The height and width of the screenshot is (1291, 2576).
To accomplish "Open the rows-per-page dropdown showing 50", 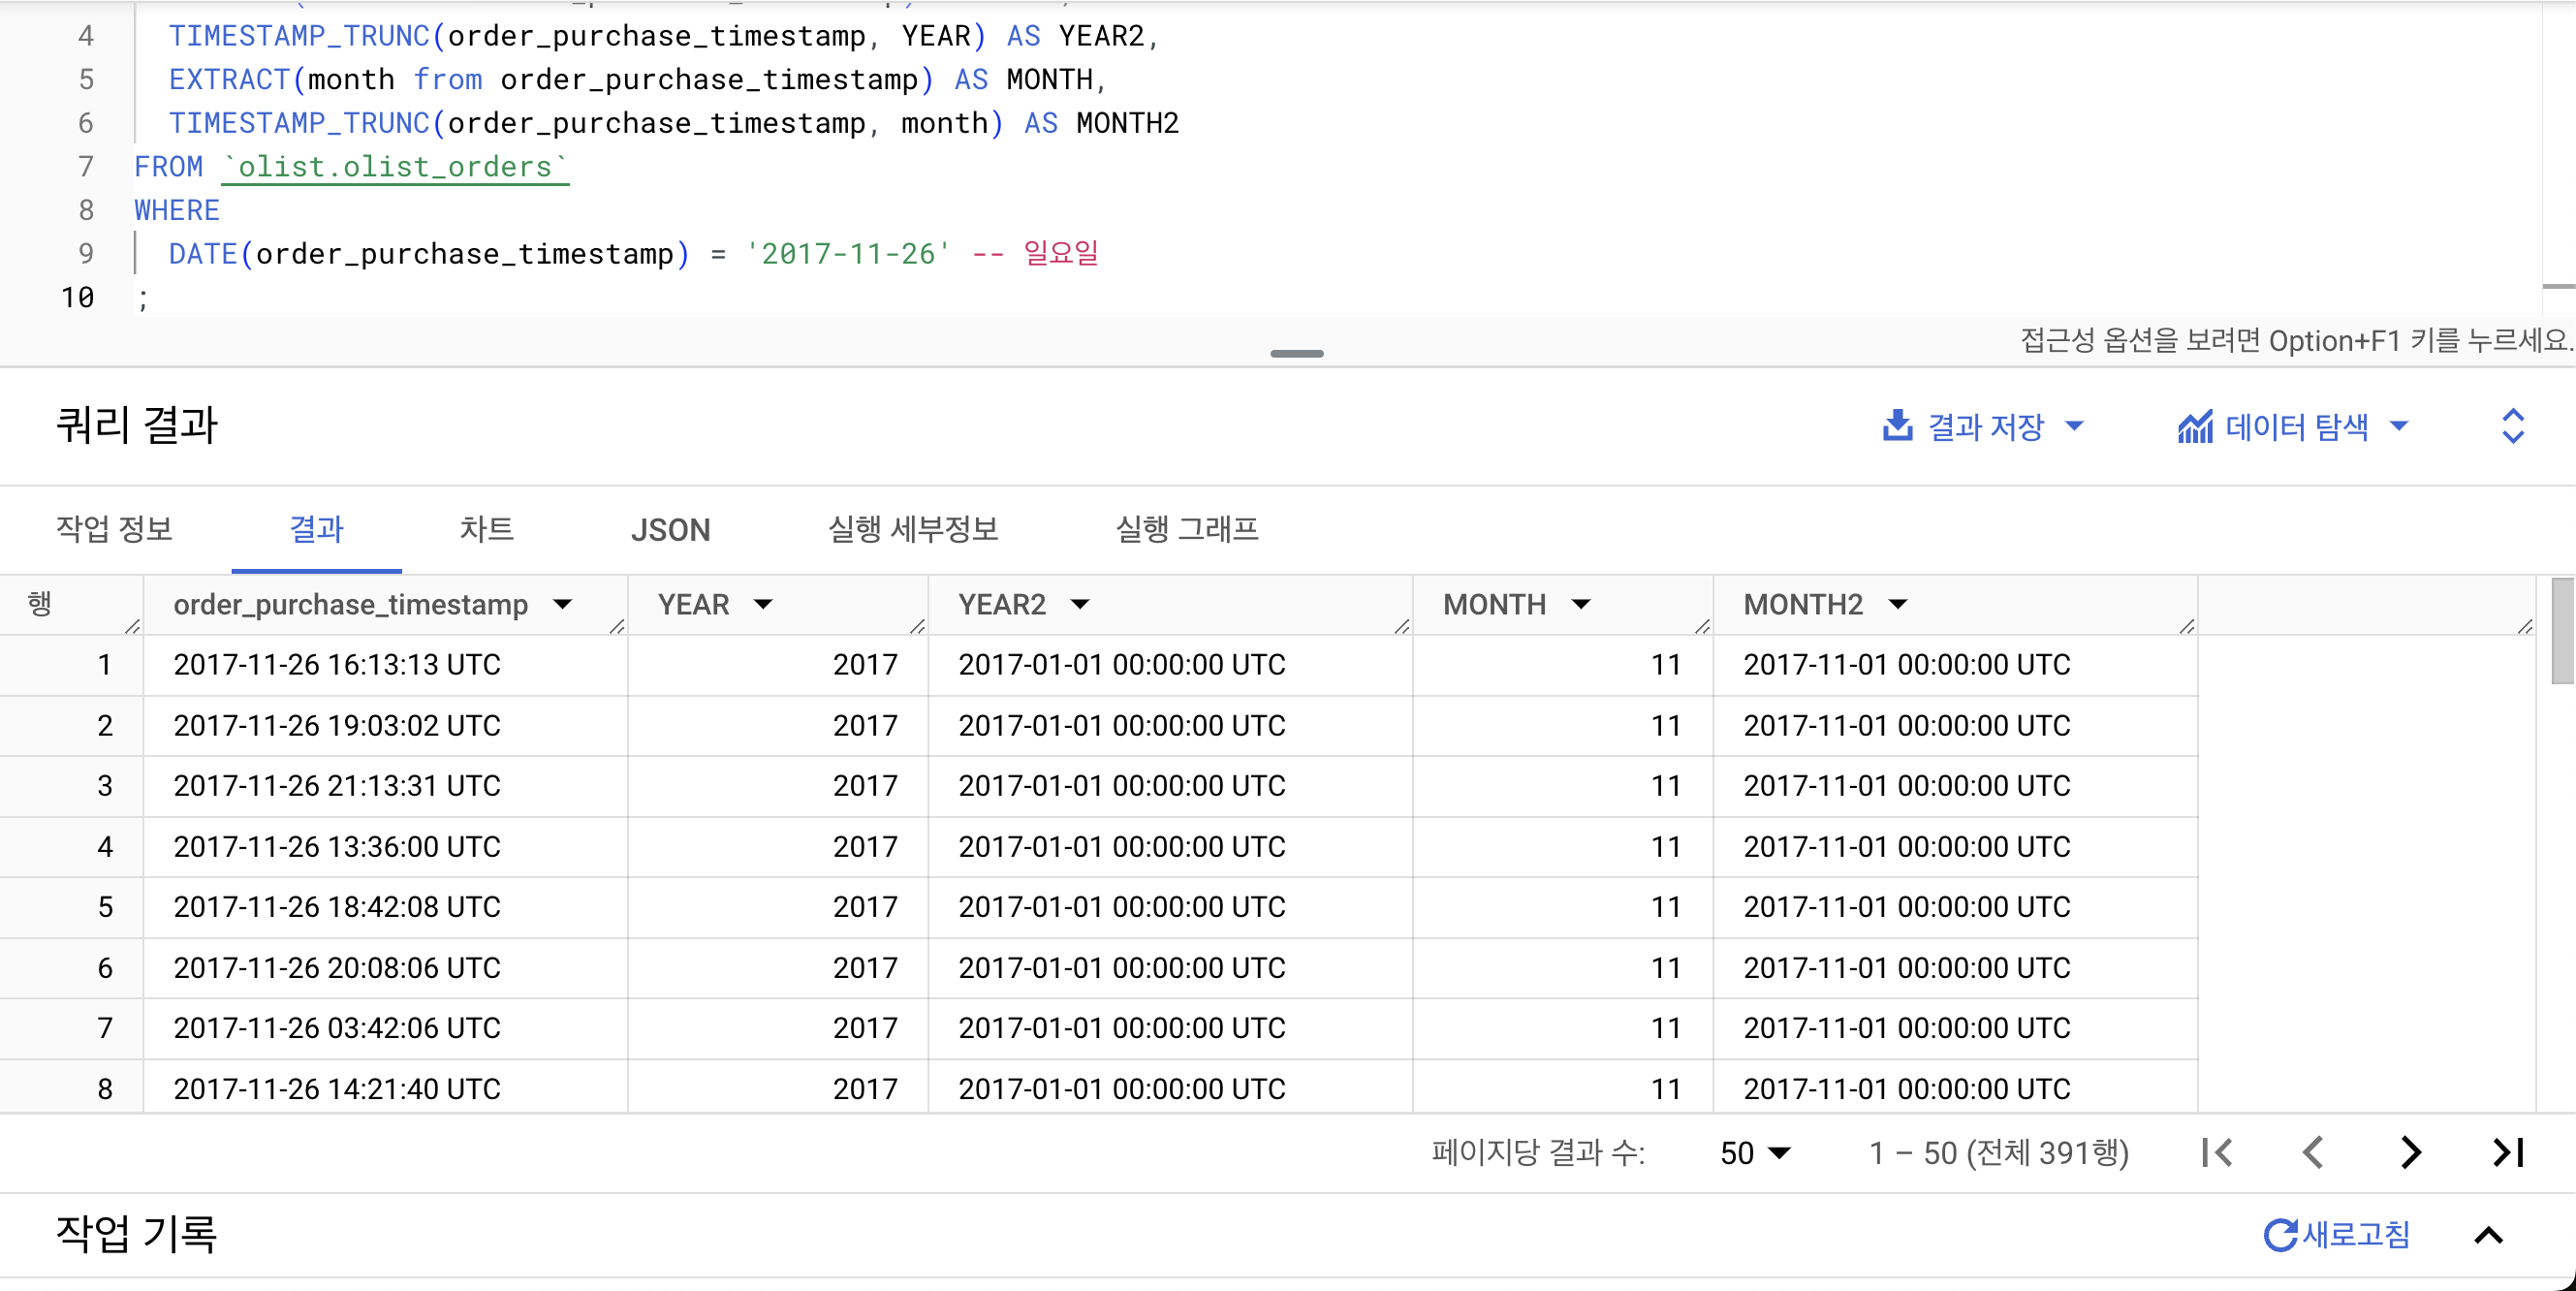I will pyautogui.click(x=1755, y=1153).
